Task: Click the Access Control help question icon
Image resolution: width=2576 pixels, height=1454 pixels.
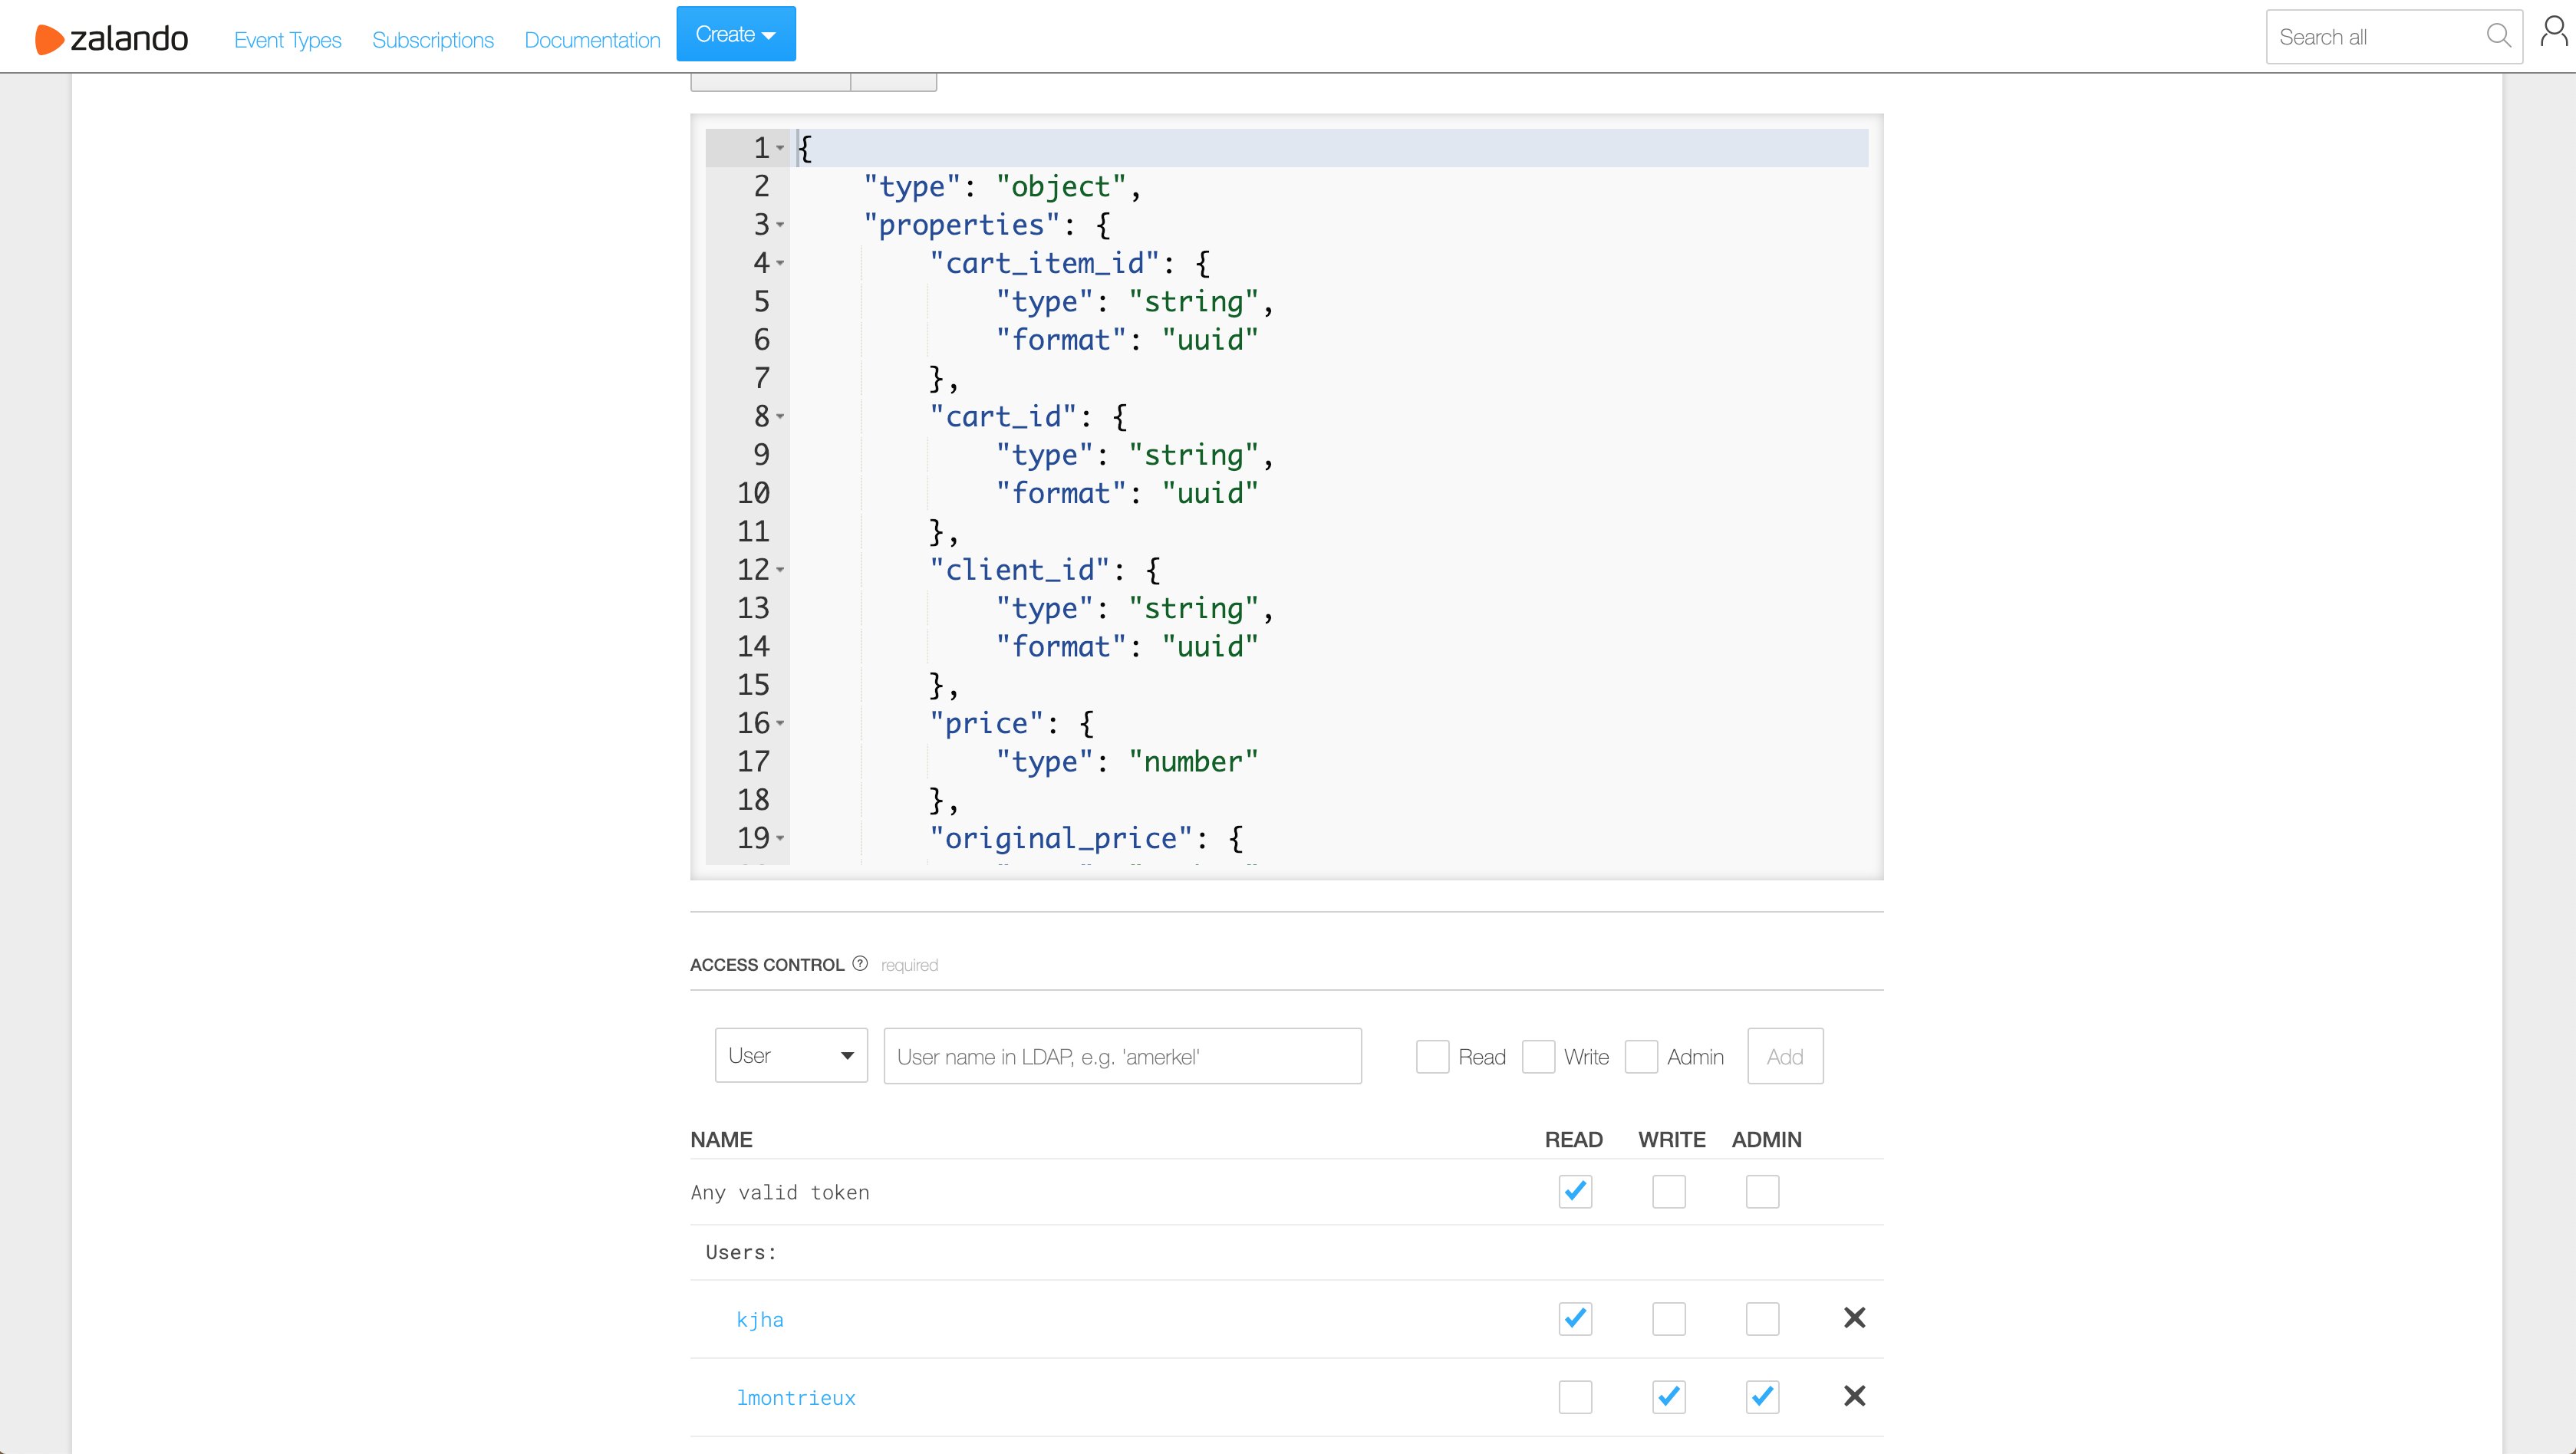Action: pyautogui.click(x=860, y=963)
